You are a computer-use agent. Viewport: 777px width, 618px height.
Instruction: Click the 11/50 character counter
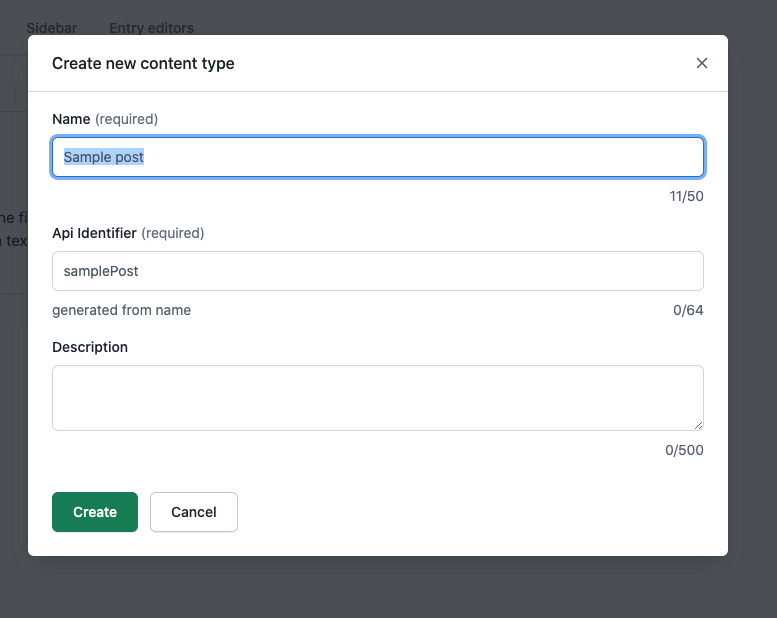[x=686, y=196]
